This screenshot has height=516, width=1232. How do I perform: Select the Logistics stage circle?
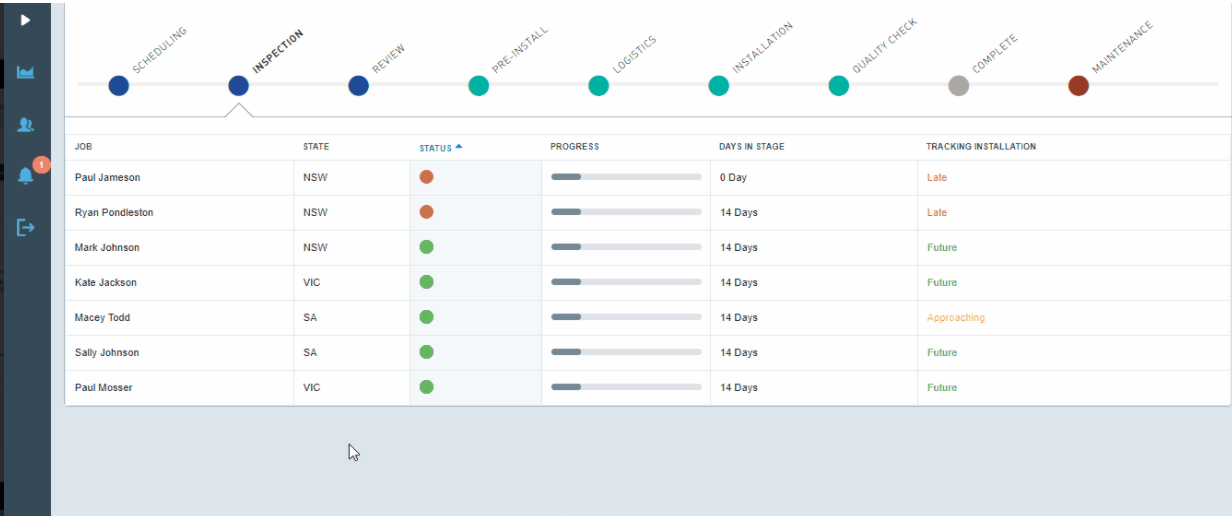pyautogui.click(x=598, y=86)
